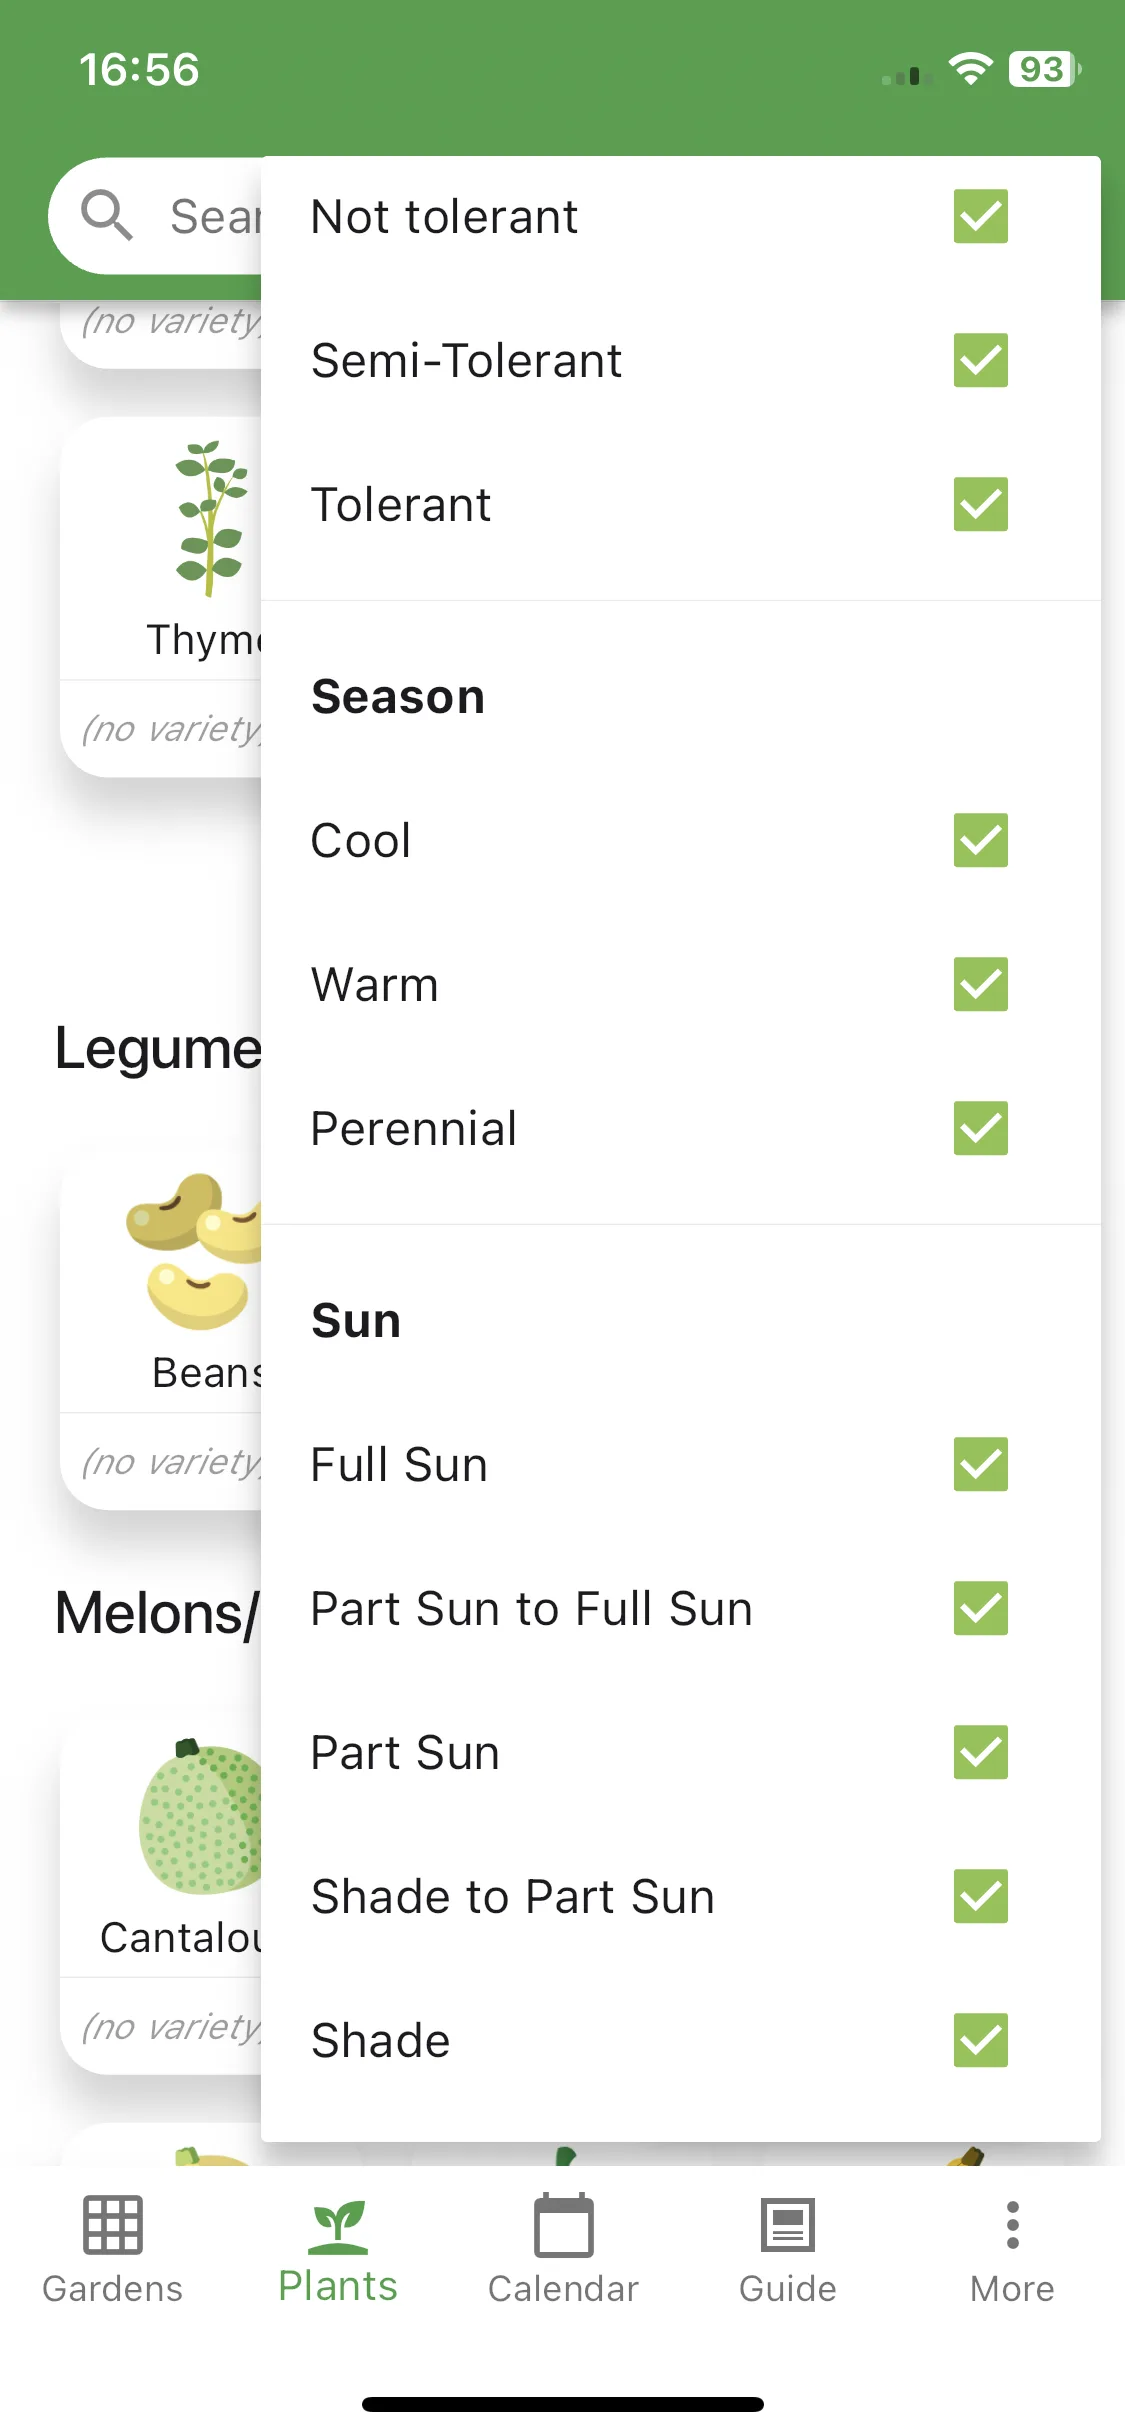
Task: Uncheck the Semi-Tolerant checkbox
Action: tap(980, 360)
